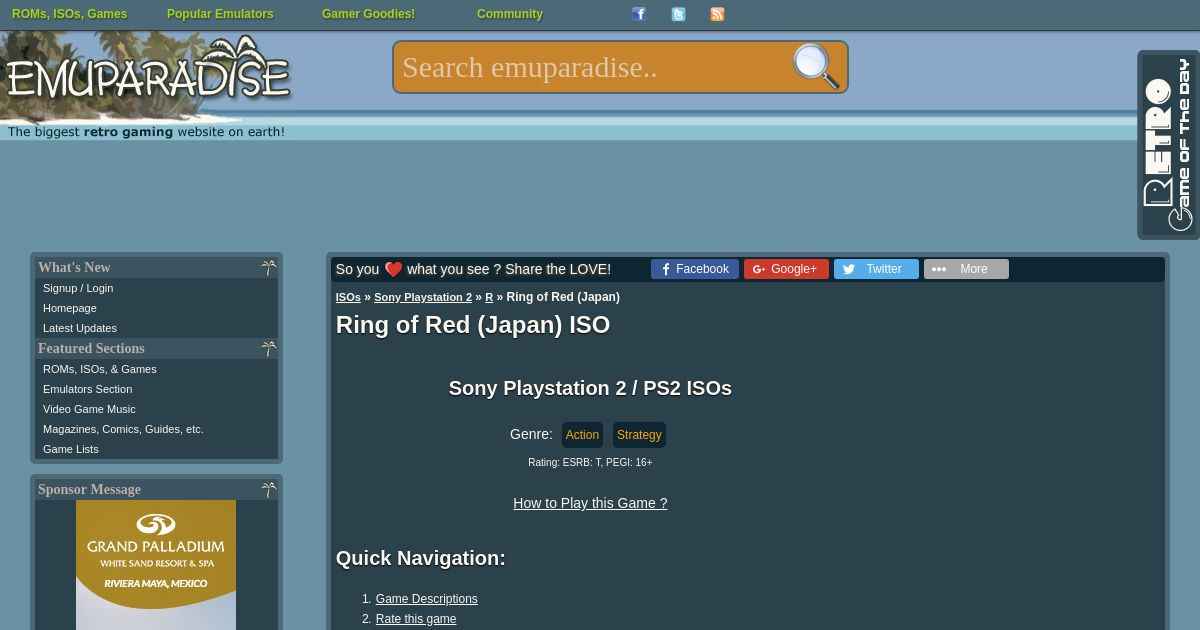Click the Sony Playstation 2 / PS2 ISOs heading

coord(590,388)
